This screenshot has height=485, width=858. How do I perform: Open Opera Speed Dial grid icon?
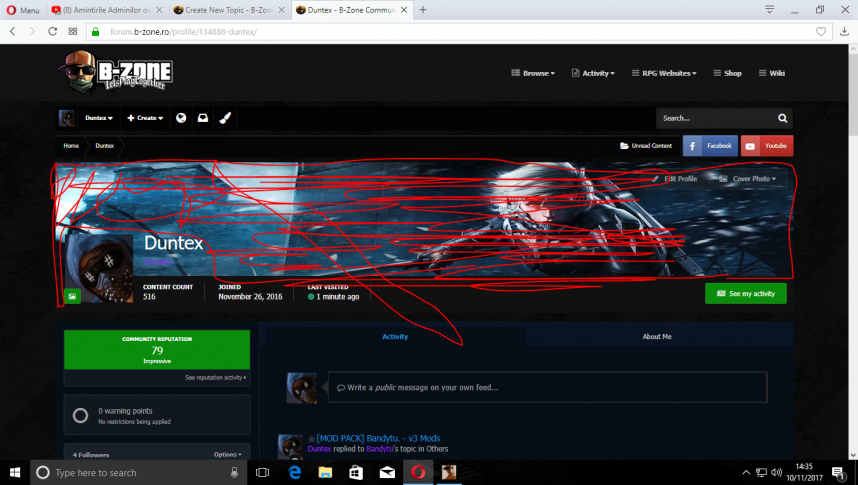point(73,32)
